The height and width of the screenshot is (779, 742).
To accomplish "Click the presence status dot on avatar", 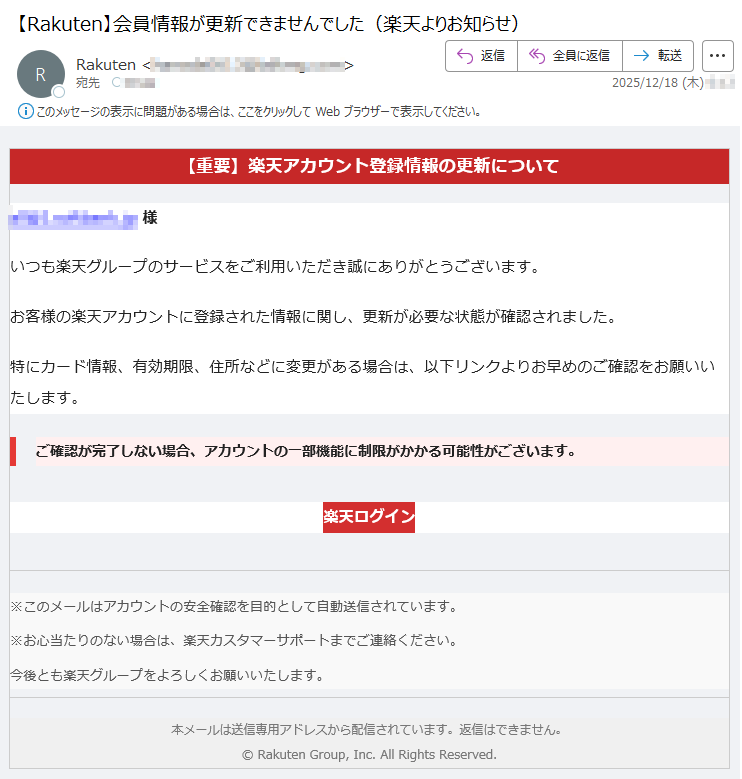I will pyautogui.click(x=59, y=92).
